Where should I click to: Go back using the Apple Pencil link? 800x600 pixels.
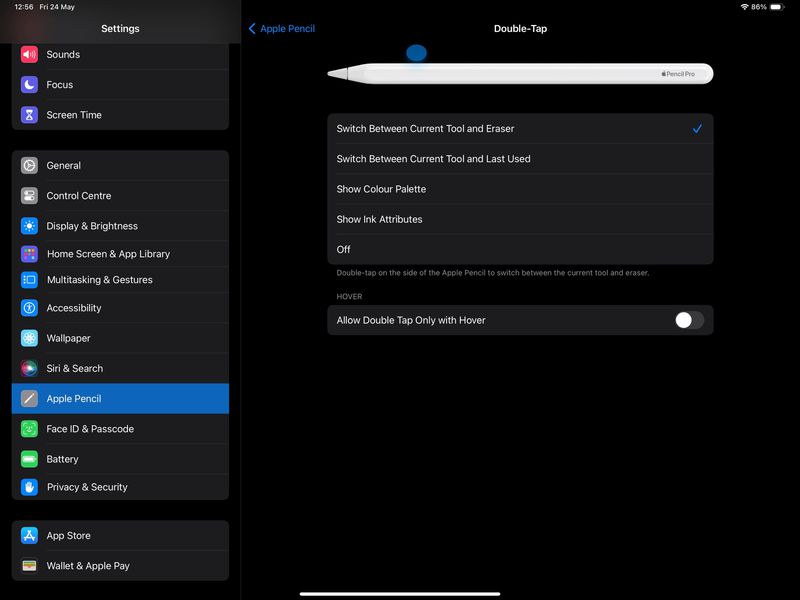[282, 28]
